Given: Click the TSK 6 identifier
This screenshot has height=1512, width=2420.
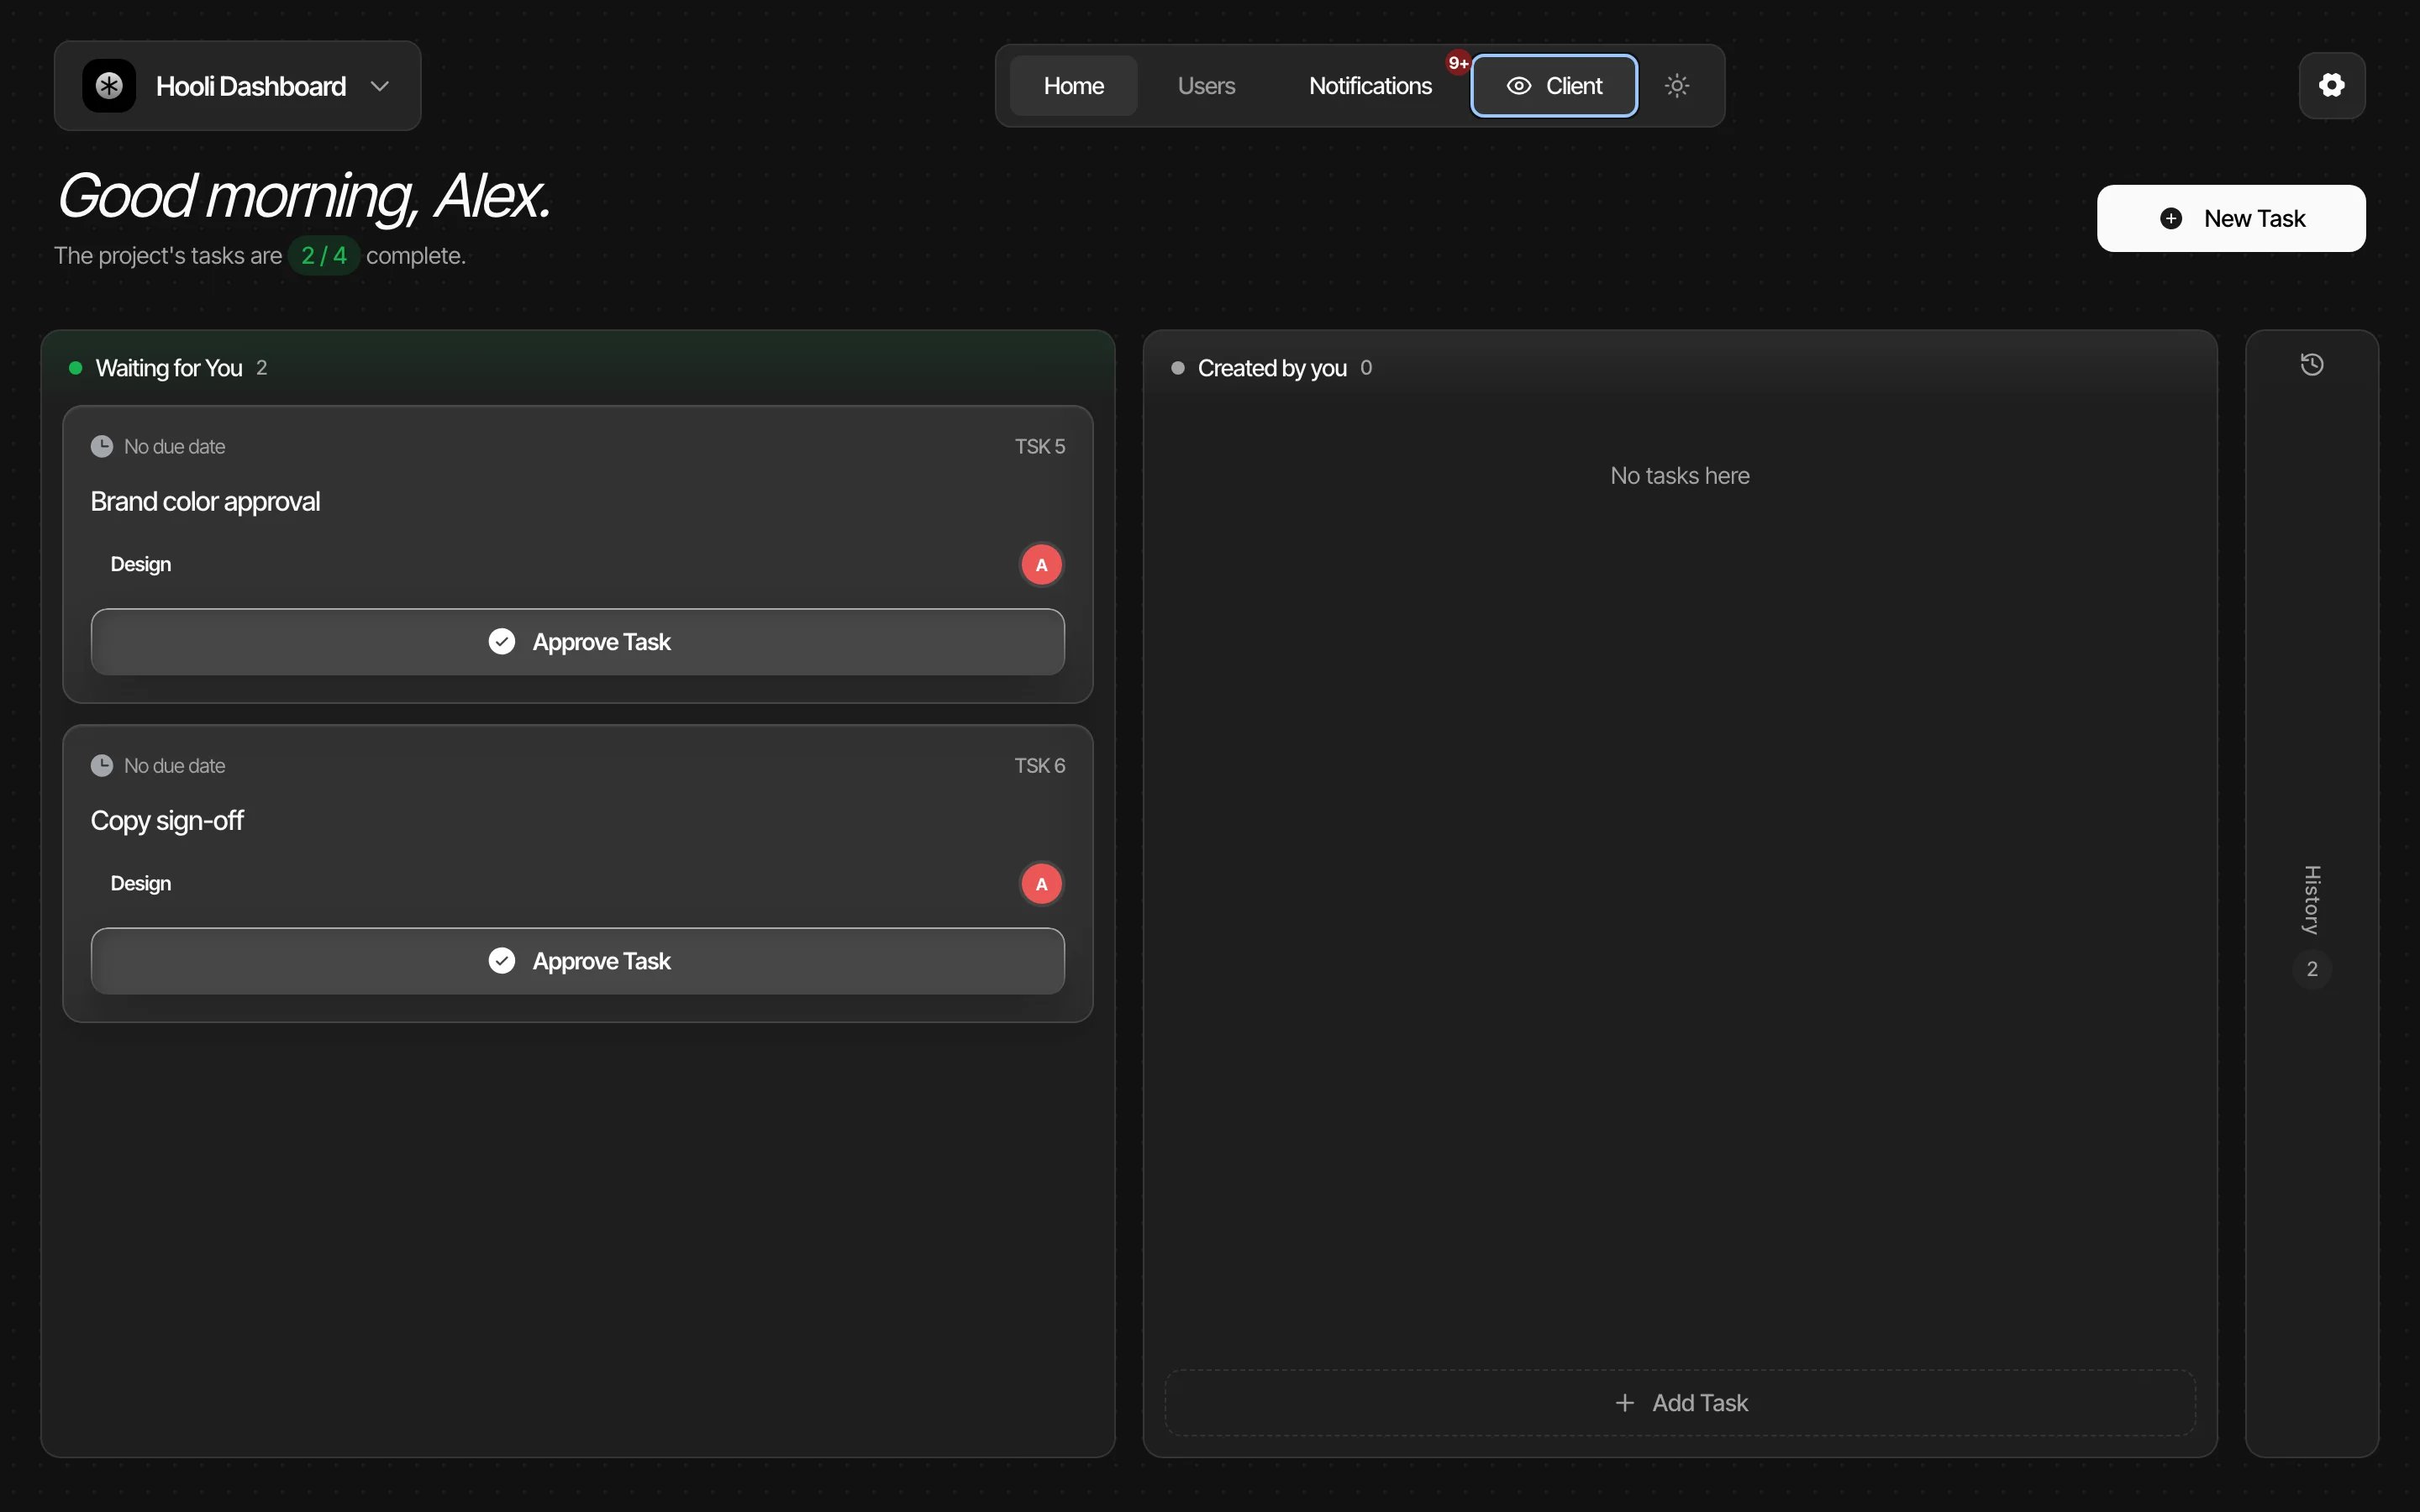Looking at the screenshot, I should point(1040,765).
